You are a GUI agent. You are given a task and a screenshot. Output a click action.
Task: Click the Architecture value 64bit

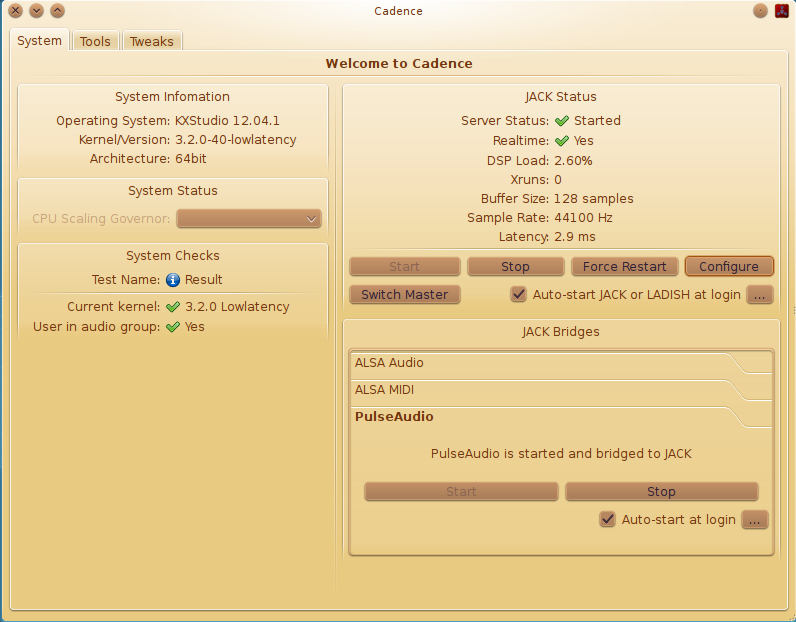[x=191, y=159]
